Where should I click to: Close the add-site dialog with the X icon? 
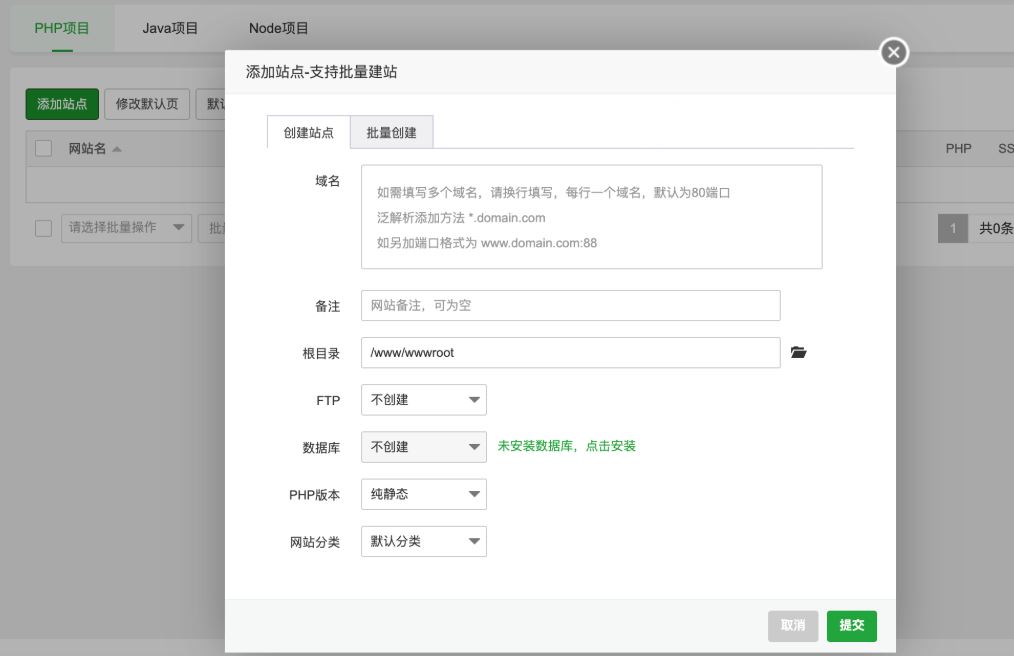894,52
